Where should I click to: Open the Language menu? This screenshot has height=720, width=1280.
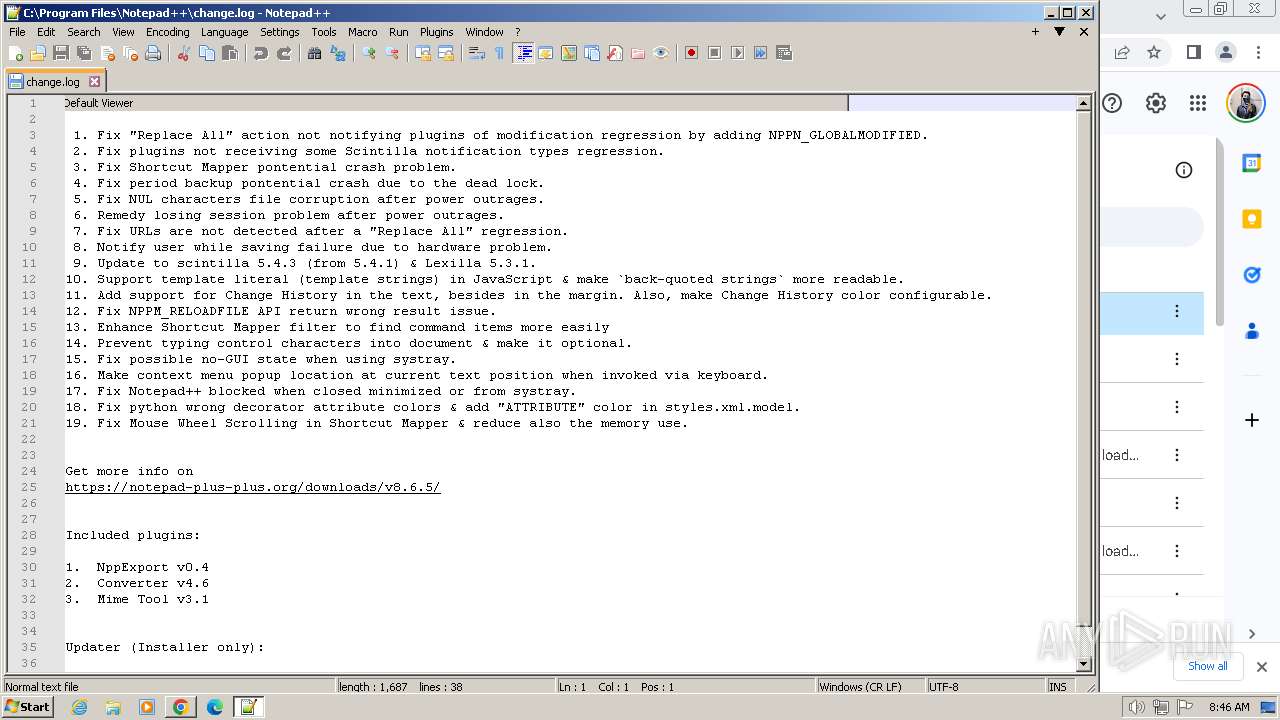[224, 32]
